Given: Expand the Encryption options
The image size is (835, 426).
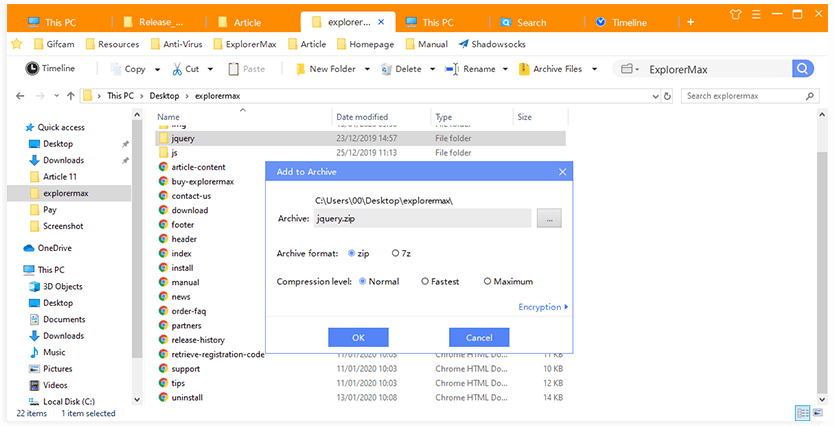Looking at the screenshot, I should tap(543, 307).
